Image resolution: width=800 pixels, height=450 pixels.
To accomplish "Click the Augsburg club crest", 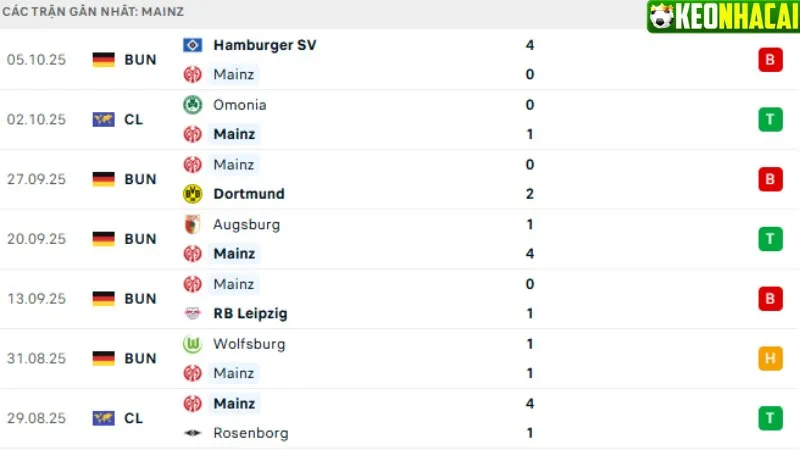I will 193,225.
